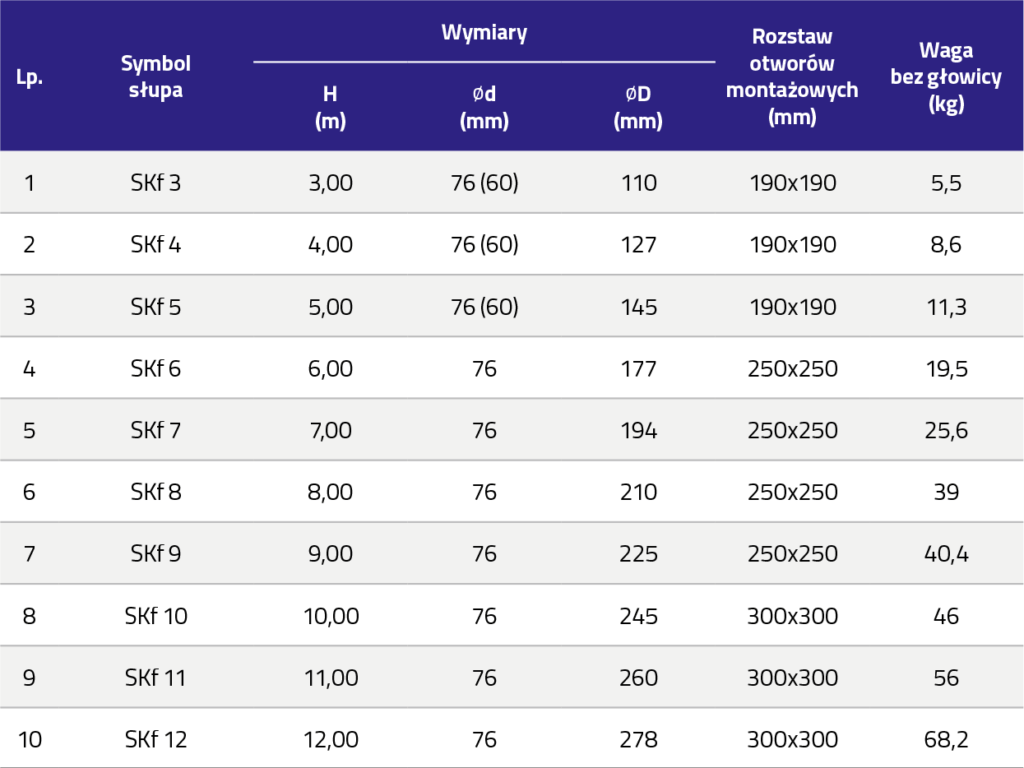
Task: Select the SKf 9 symbol cell
Action: click(155, 555)
